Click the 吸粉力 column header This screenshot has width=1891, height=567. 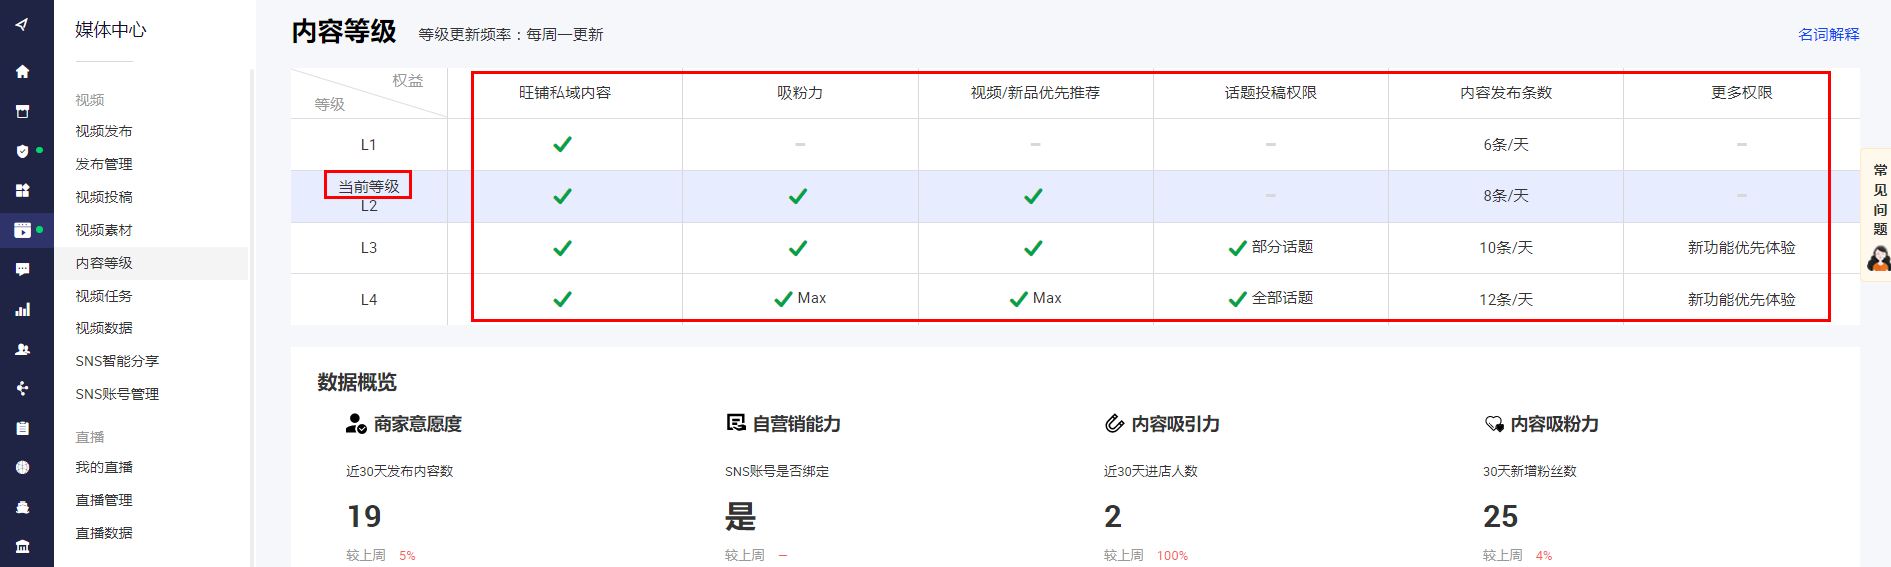(800, 93)
